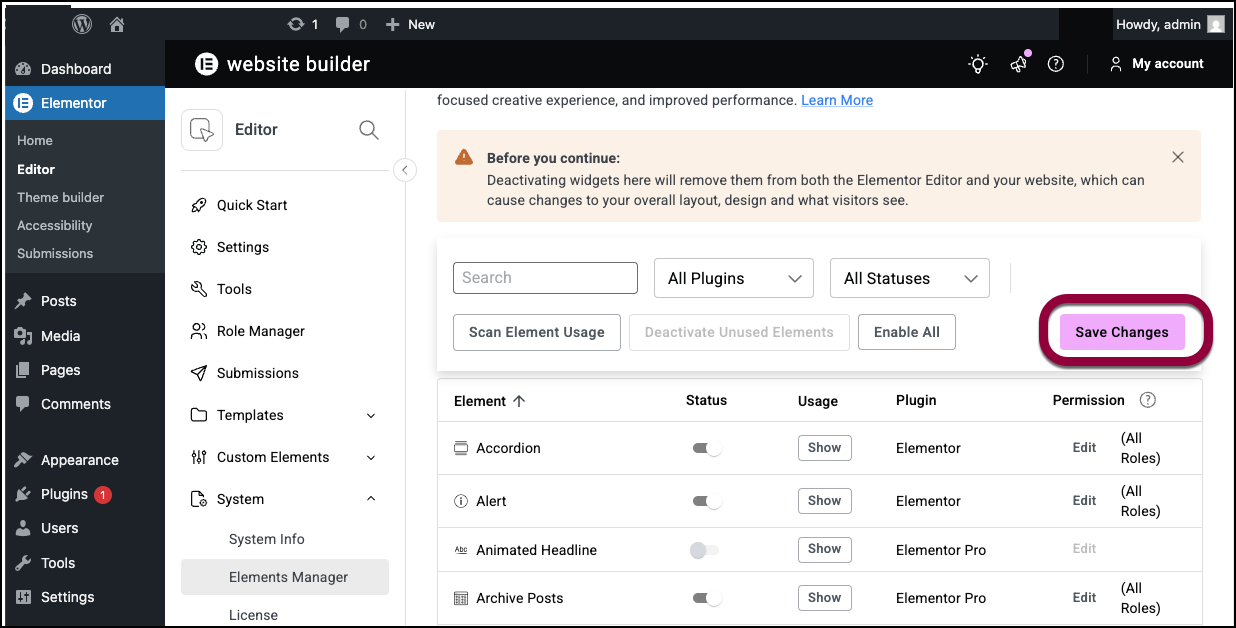Toggle the Accordion element status
1236x628 pixels.
pyautogui.click(x=706, y=448)
